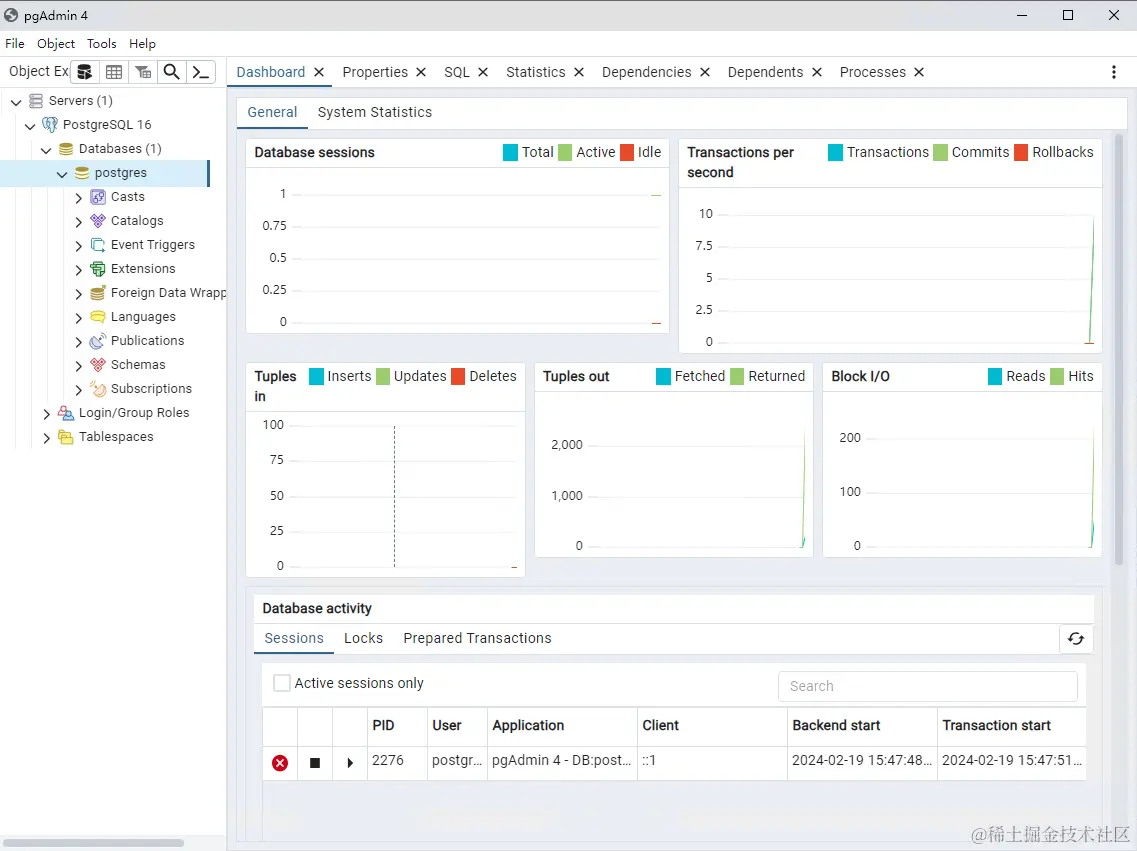Viewport: 1137px width, 851px height.
Task: Expand the Tablespaces node
Action: click(46, 437)
